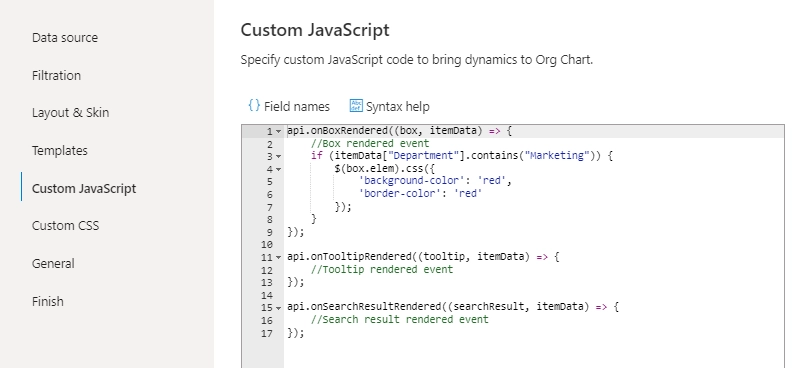811x368 pixels.
Task: Open the Filtration settings step
Action: [56, 75]
